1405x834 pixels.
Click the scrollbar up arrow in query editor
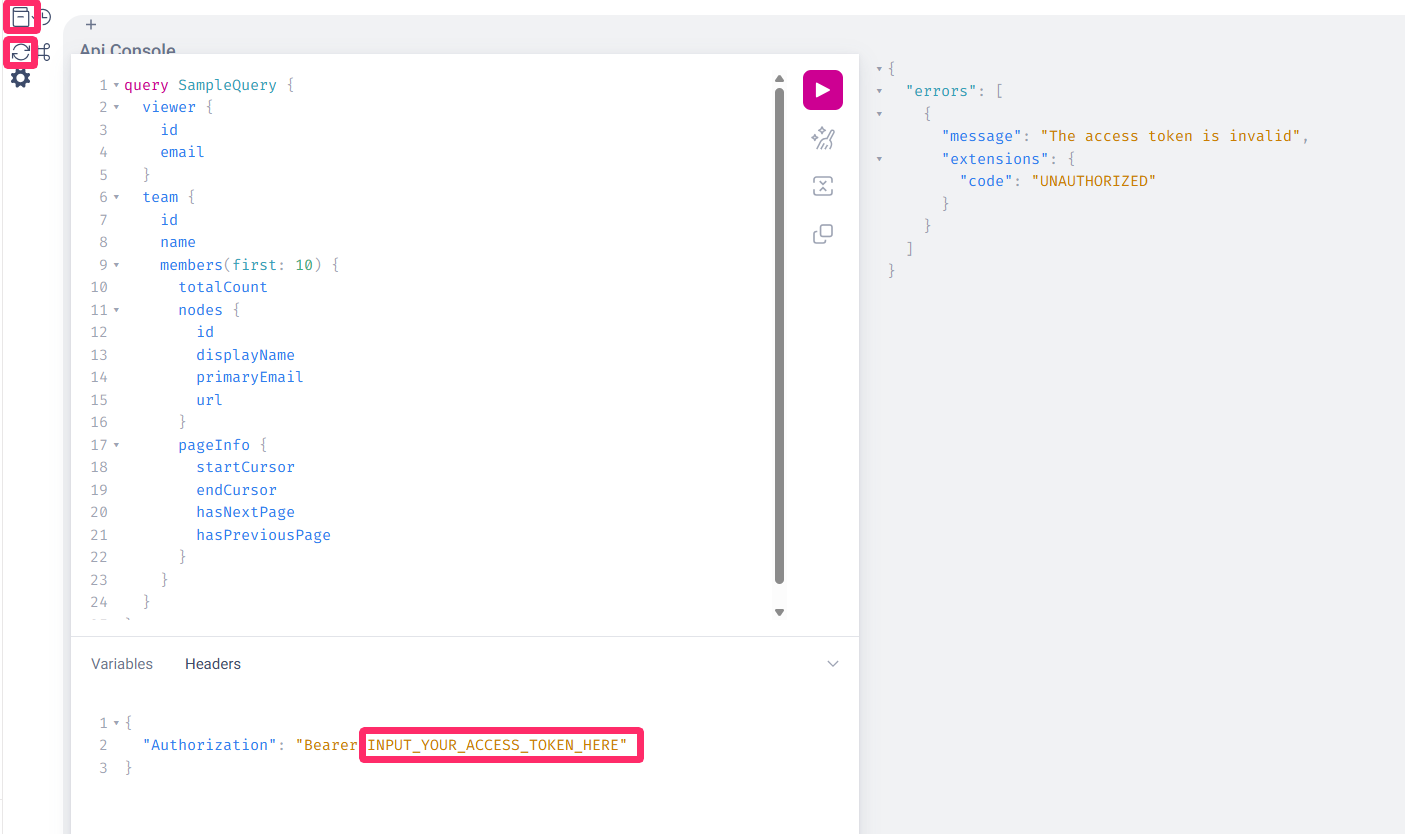coord(780,78)
